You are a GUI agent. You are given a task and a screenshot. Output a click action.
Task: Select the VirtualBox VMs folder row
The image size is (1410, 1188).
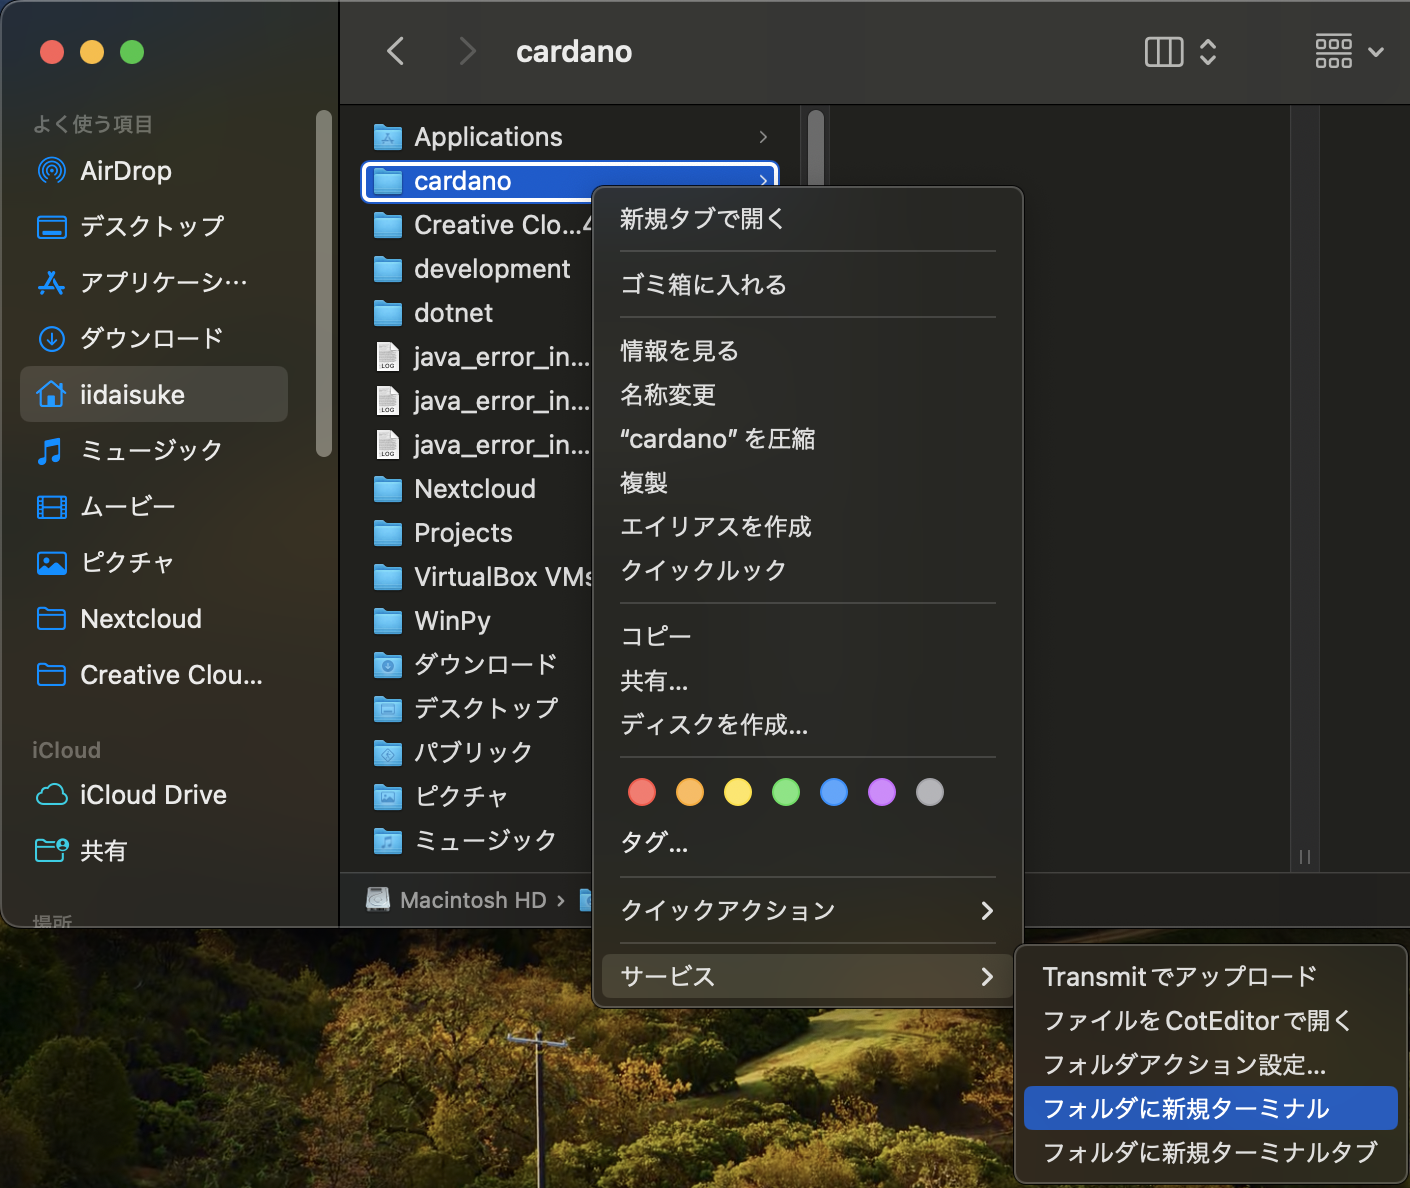pos(478,577)
